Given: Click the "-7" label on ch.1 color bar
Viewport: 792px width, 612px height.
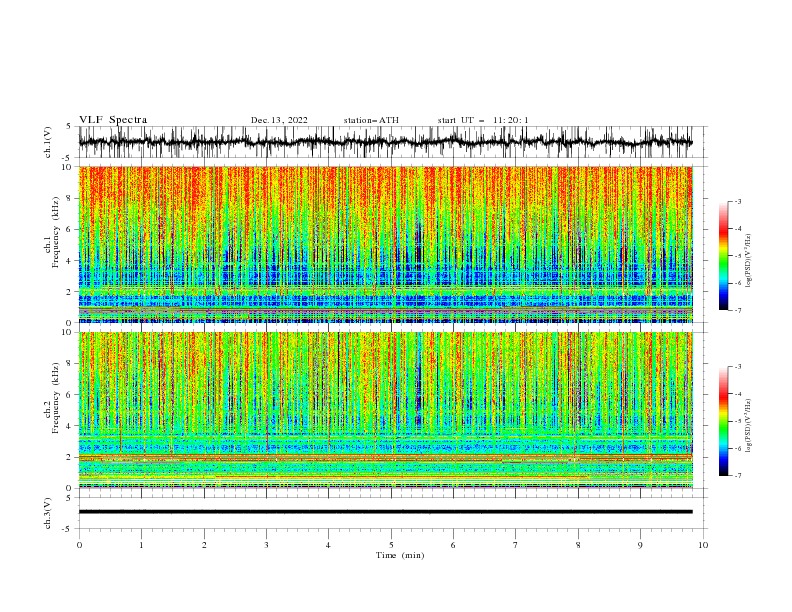Looking at the screenshot, I should (737, 310).
